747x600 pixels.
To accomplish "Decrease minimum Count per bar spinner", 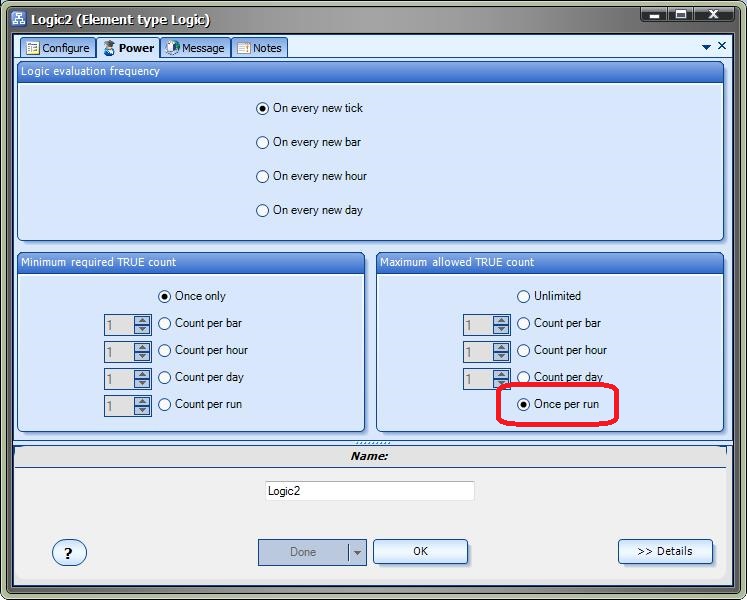I will point(142,329).
